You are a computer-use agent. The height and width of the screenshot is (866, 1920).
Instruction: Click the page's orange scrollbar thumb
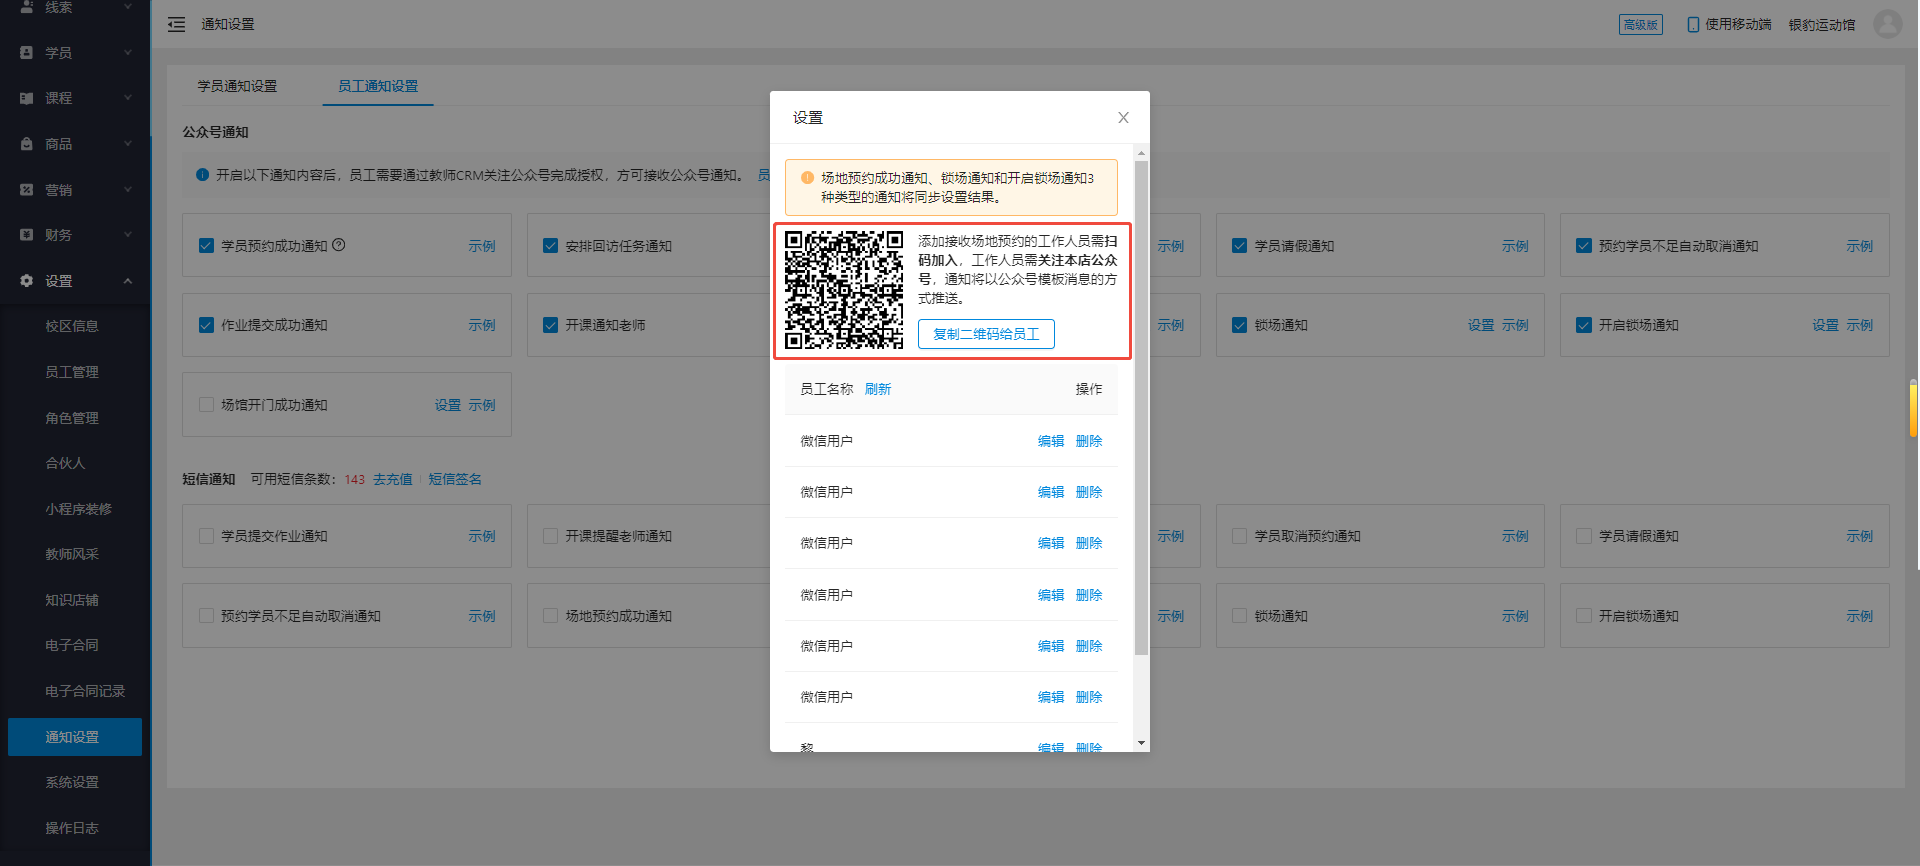click(1913, 408)
